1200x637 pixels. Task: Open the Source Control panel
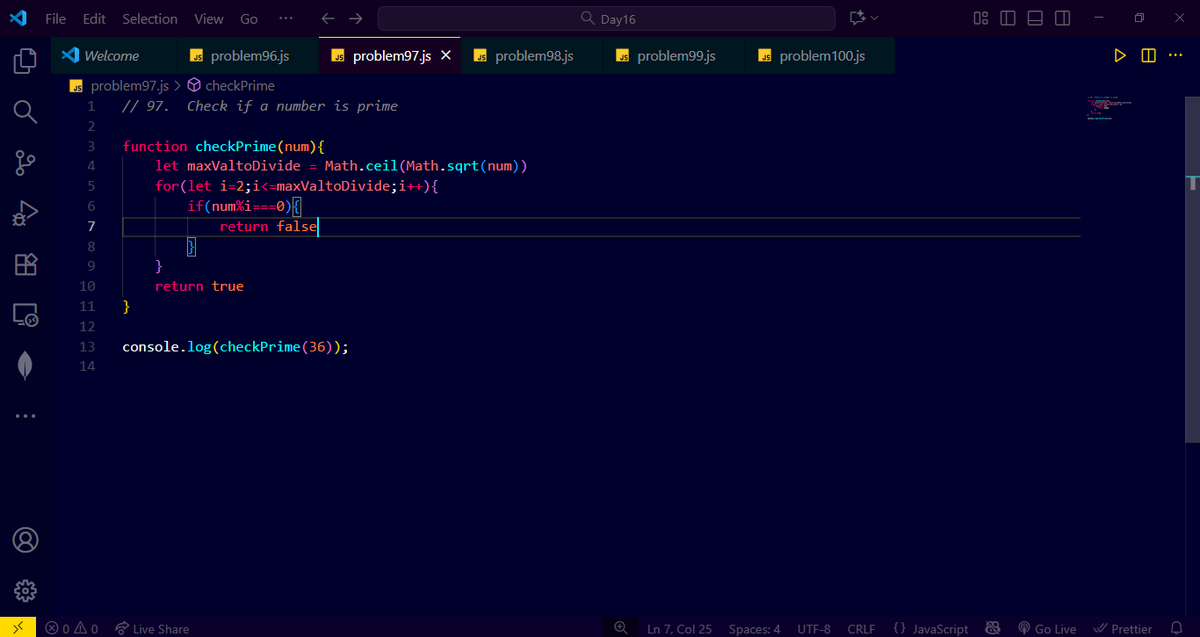25,162
